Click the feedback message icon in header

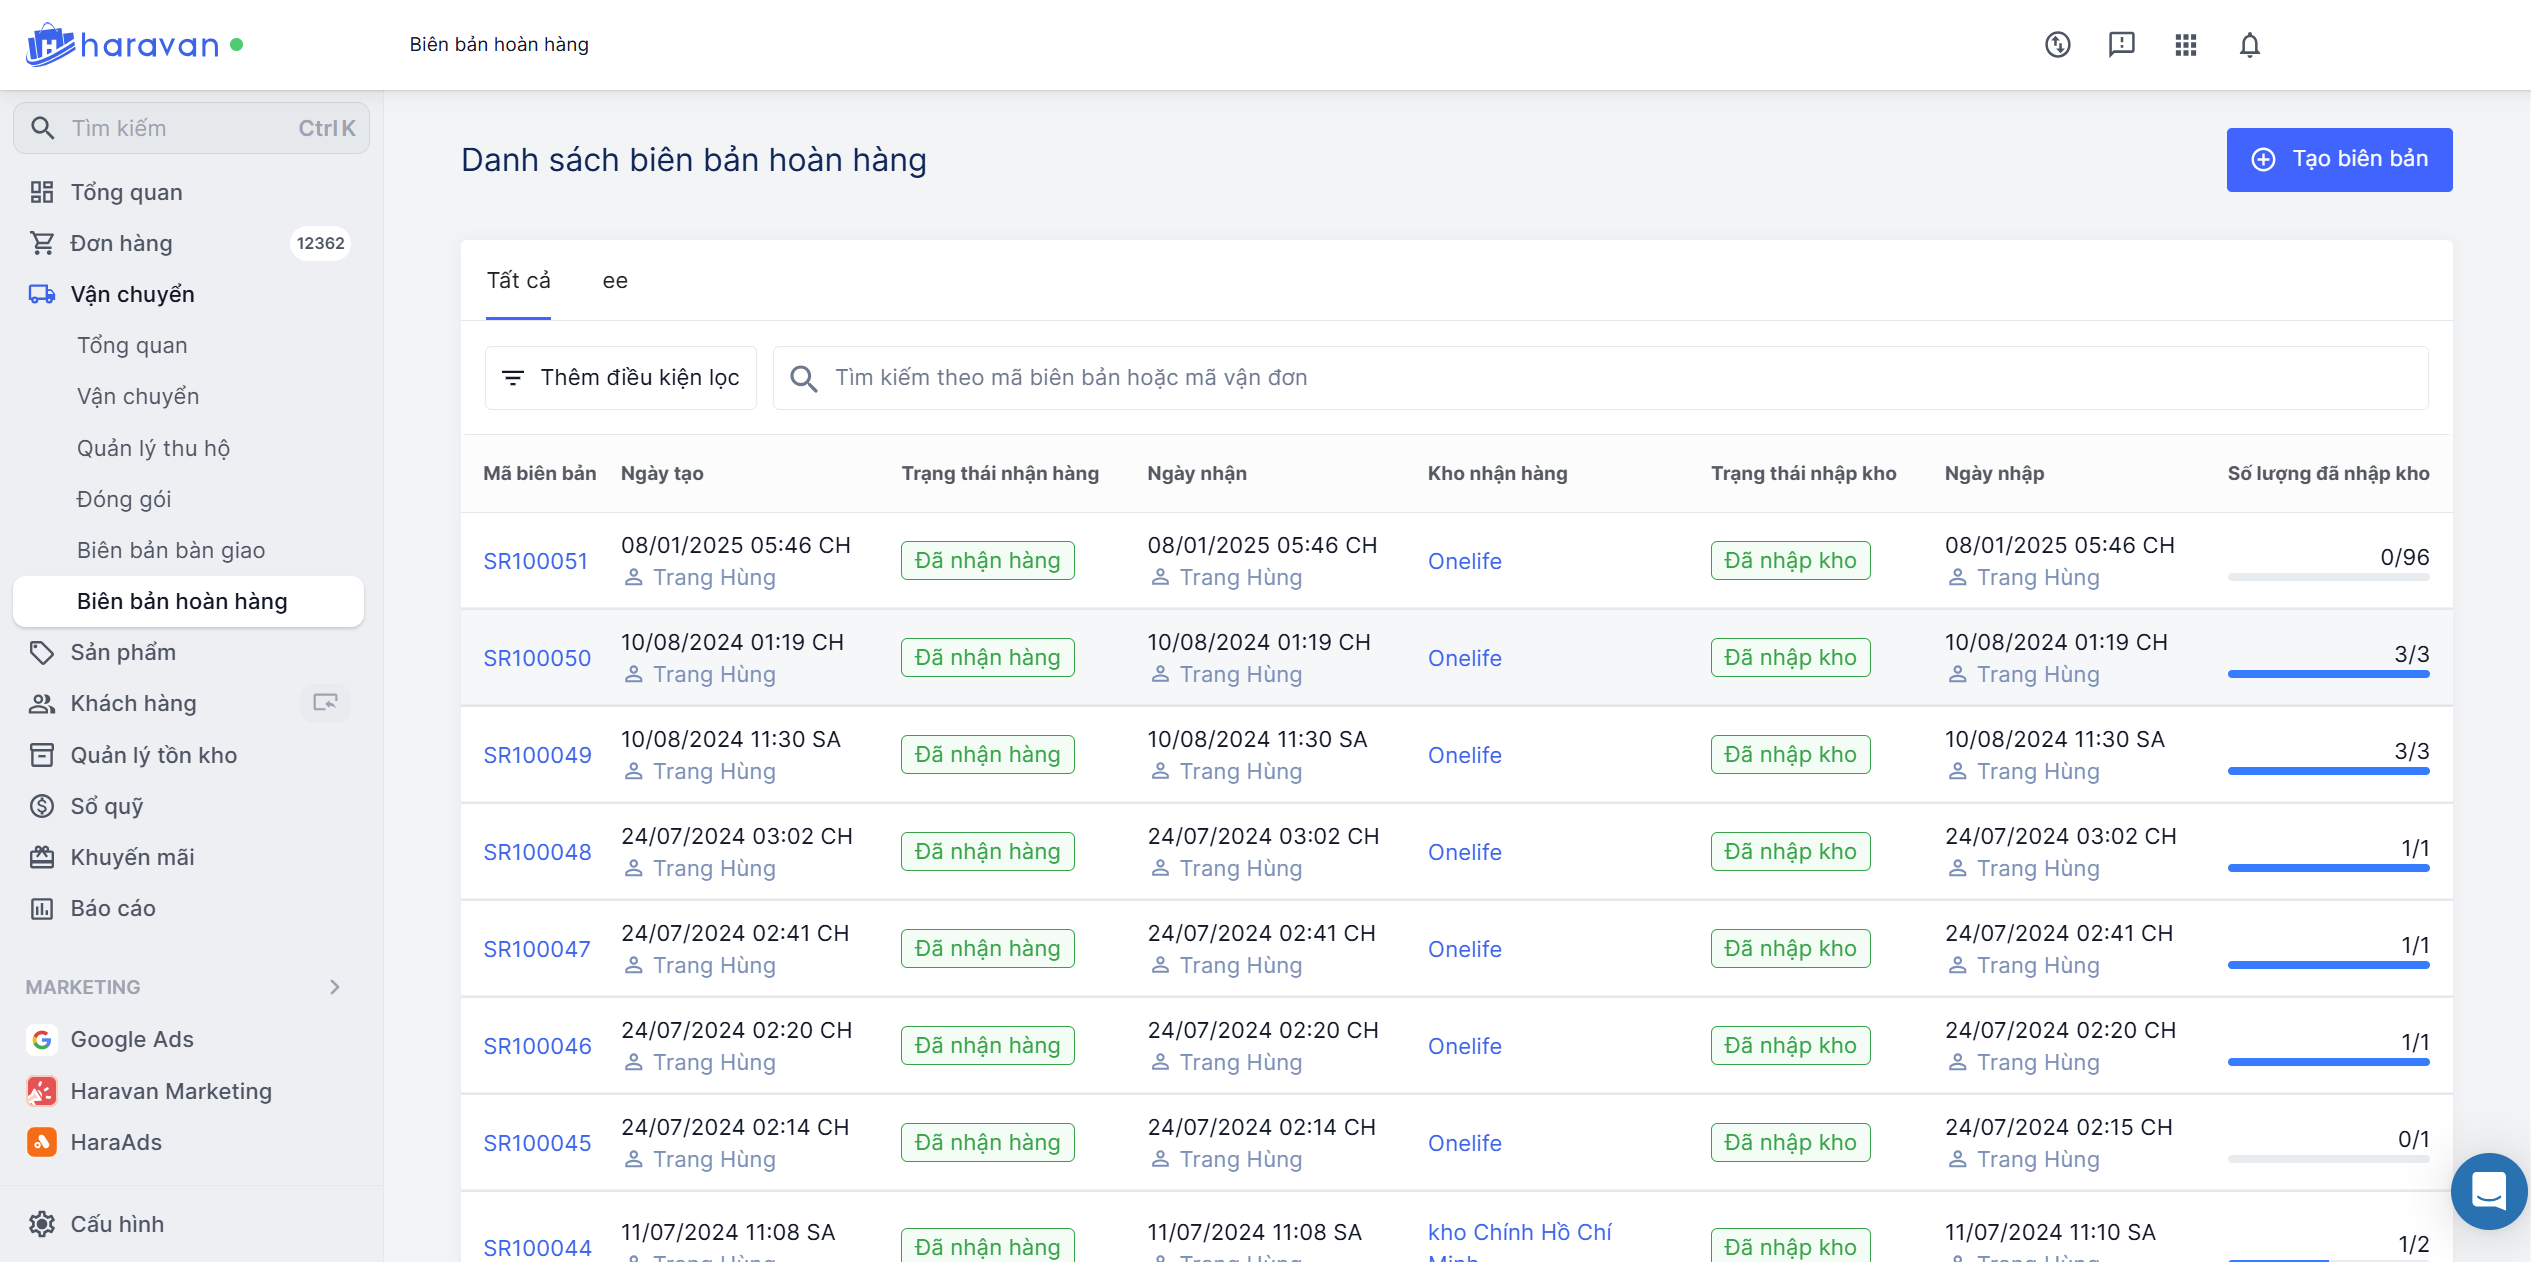(x=2121, y=45)
